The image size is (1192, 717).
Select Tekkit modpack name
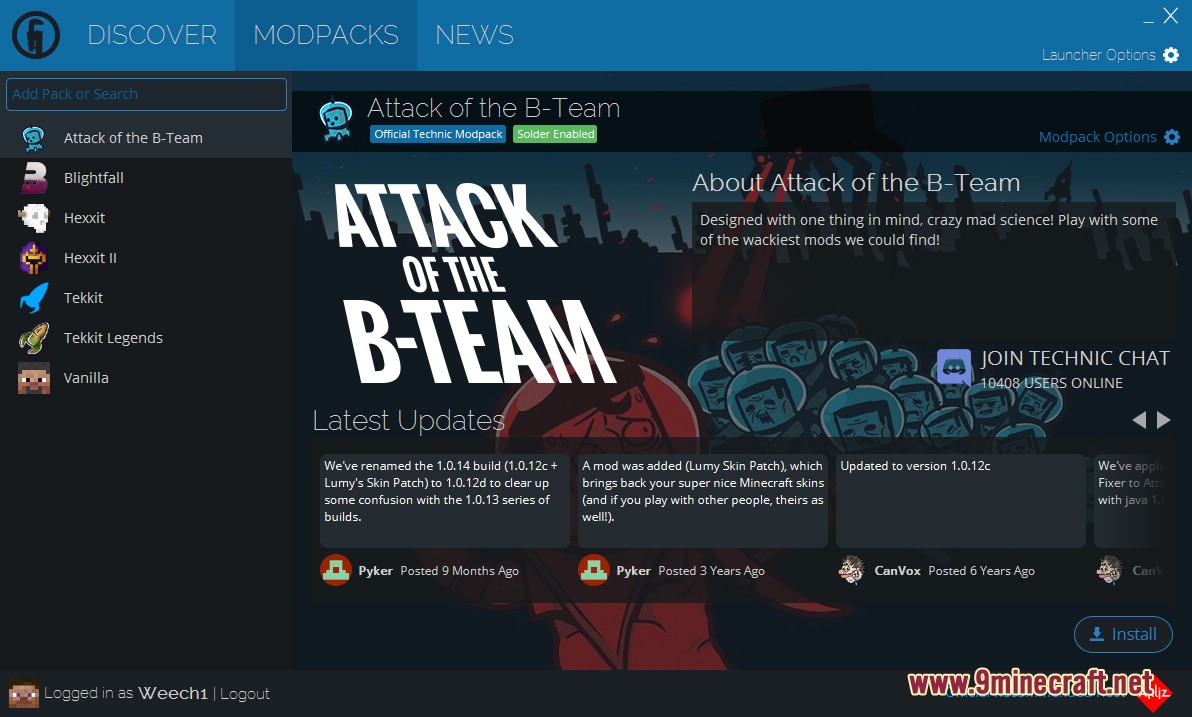pyautogui.click(x=84, y=297)
